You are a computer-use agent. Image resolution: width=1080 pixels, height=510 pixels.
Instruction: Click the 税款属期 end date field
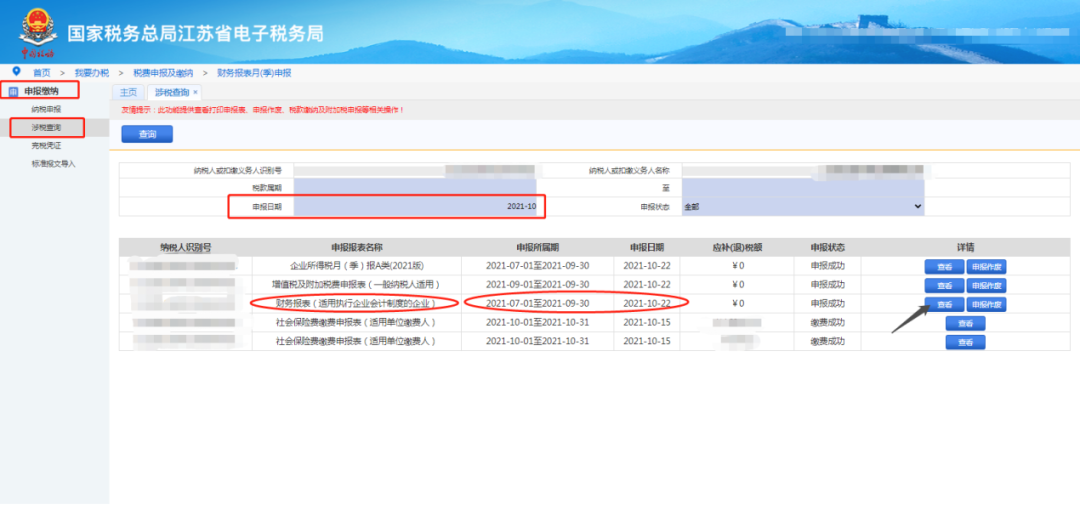tap(802, 188)
